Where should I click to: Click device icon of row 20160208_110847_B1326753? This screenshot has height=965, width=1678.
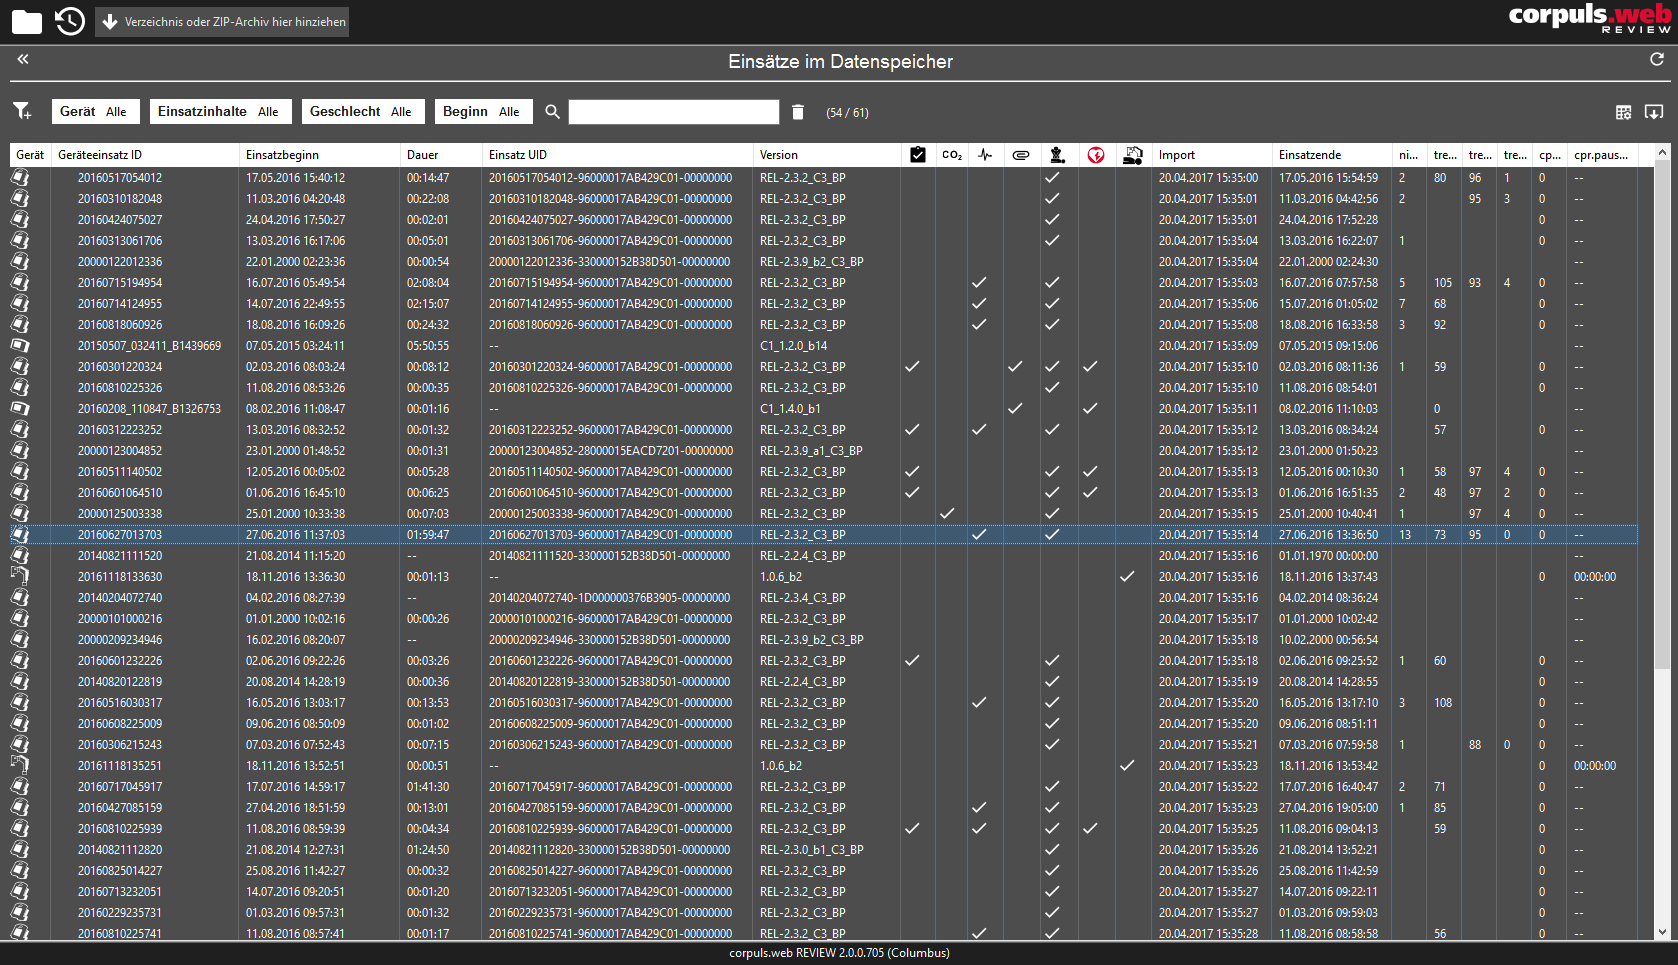tap(20, 408)
